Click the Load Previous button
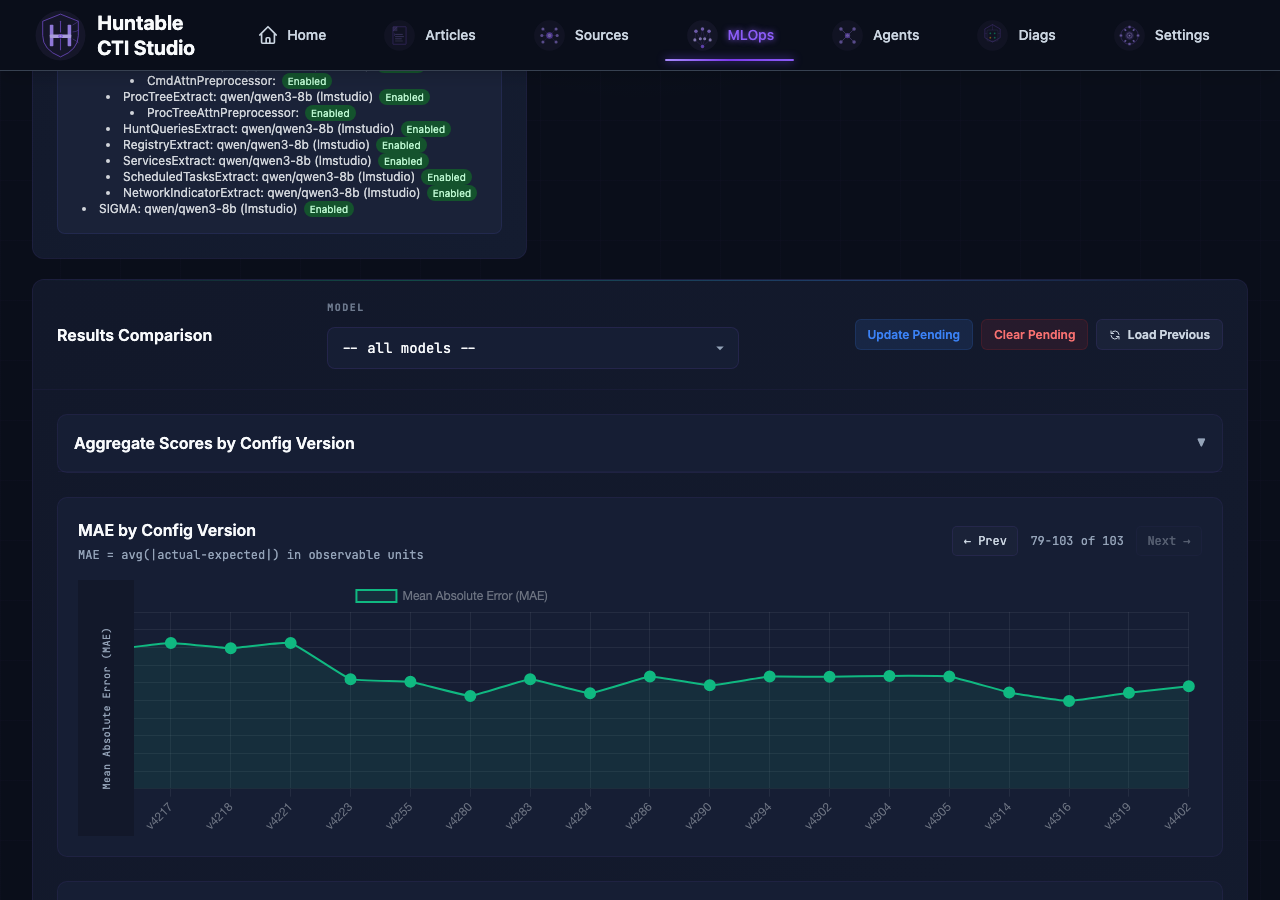 [x=1159, y=335]
